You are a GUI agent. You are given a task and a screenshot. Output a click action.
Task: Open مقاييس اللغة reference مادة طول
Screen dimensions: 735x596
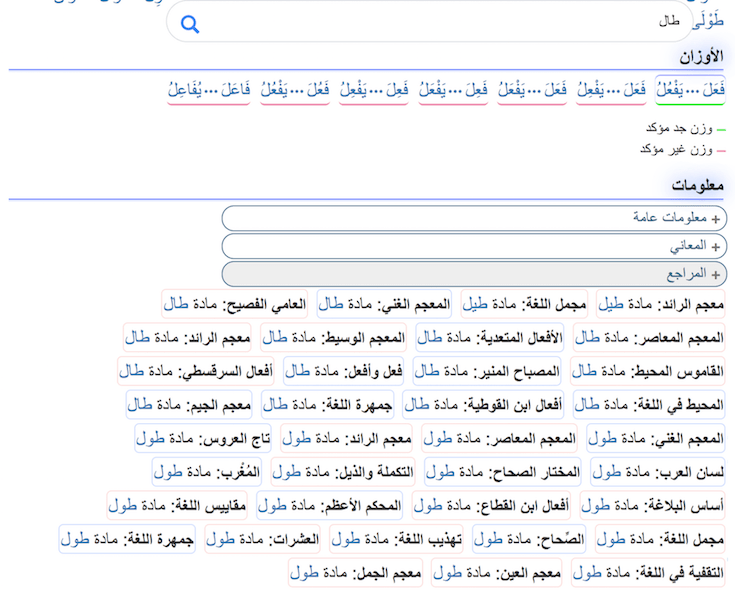[x=177, y=505]
